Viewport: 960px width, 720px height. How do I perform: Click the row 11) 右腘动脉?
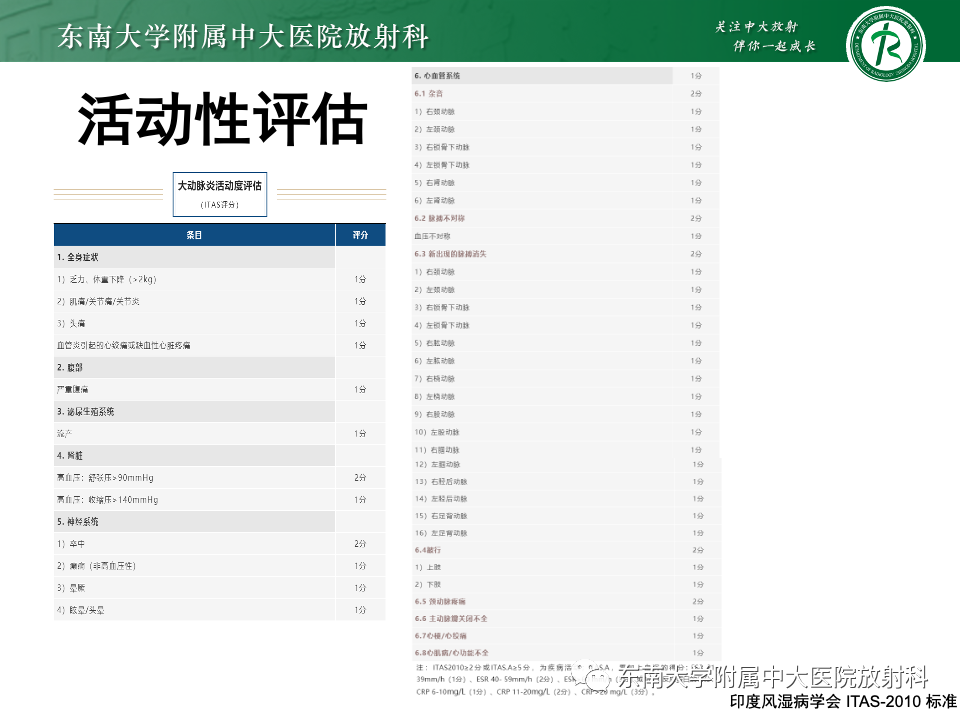[x=565, y=449]
